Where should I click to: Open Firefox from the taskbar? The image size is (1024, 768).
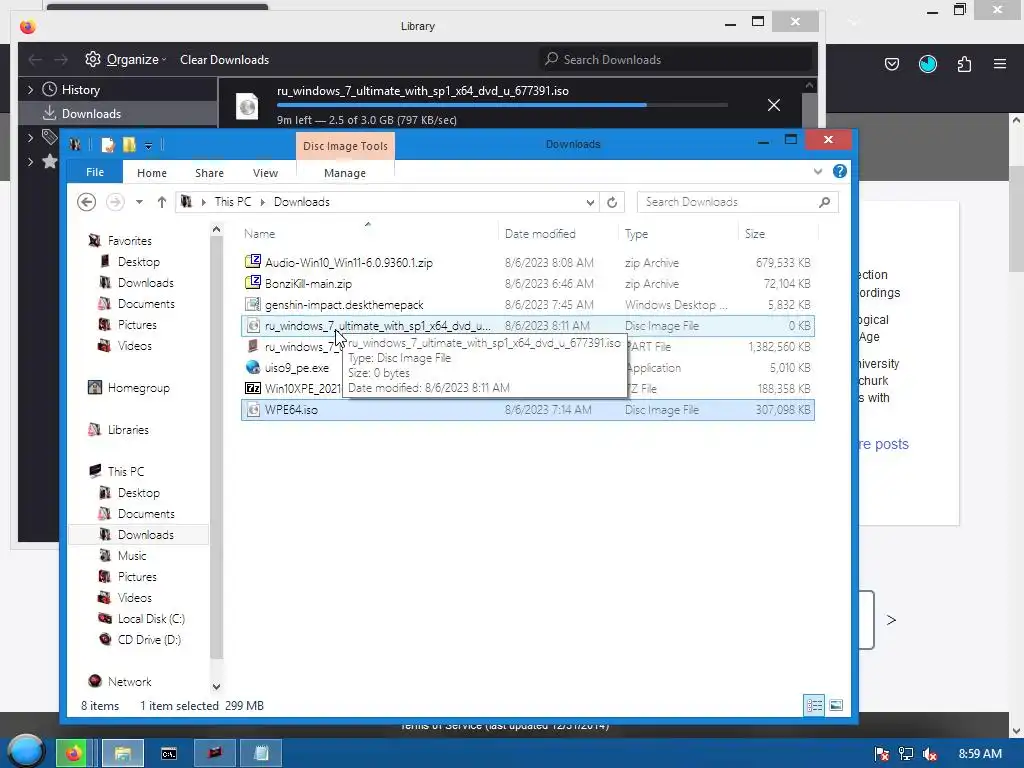coord(74,754)
